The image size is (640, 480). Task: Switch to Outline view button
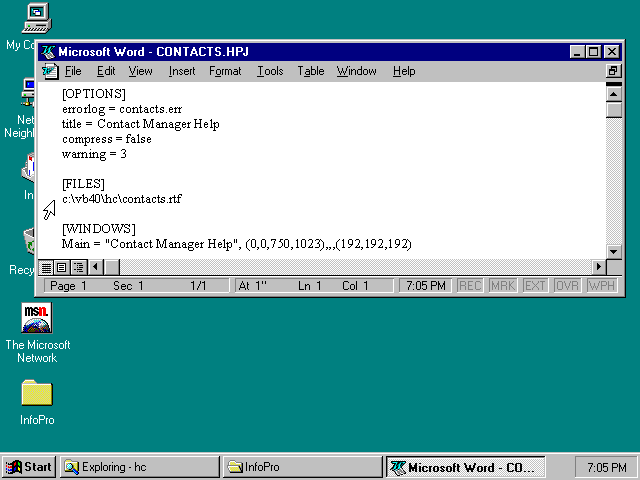[x=78, y=267]
